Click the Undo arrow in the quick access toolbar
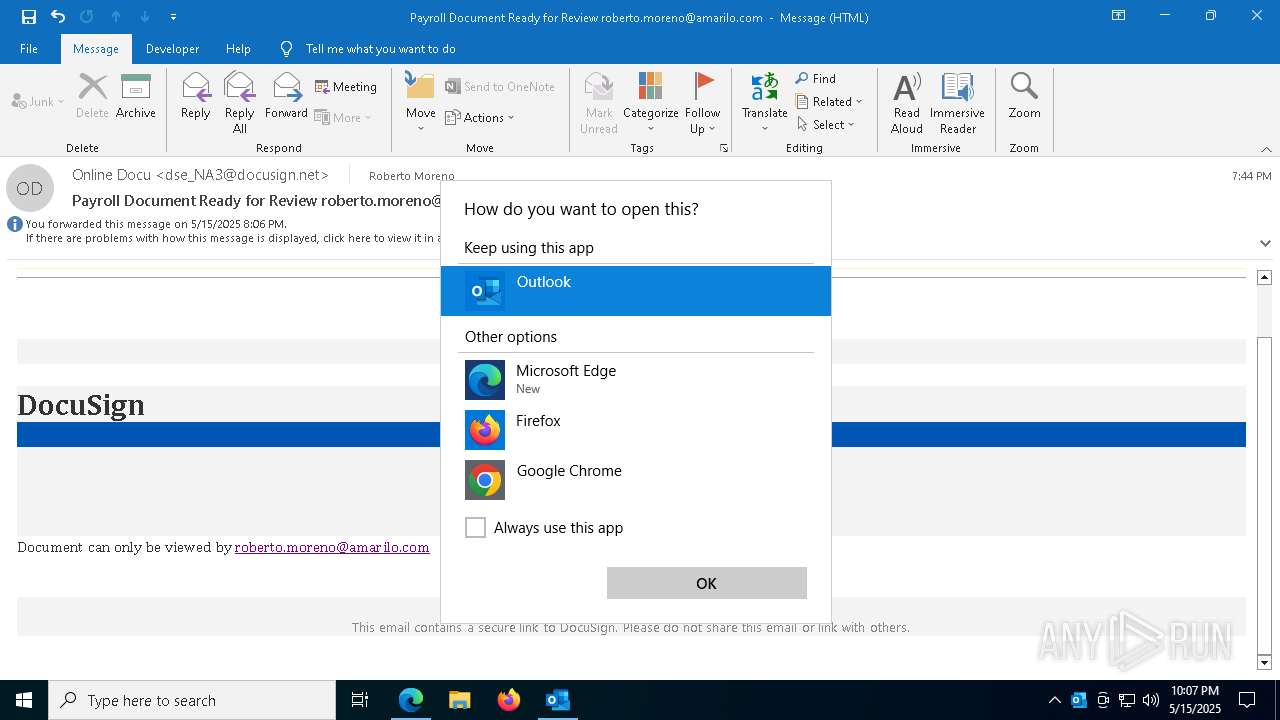 pos(58,17)
